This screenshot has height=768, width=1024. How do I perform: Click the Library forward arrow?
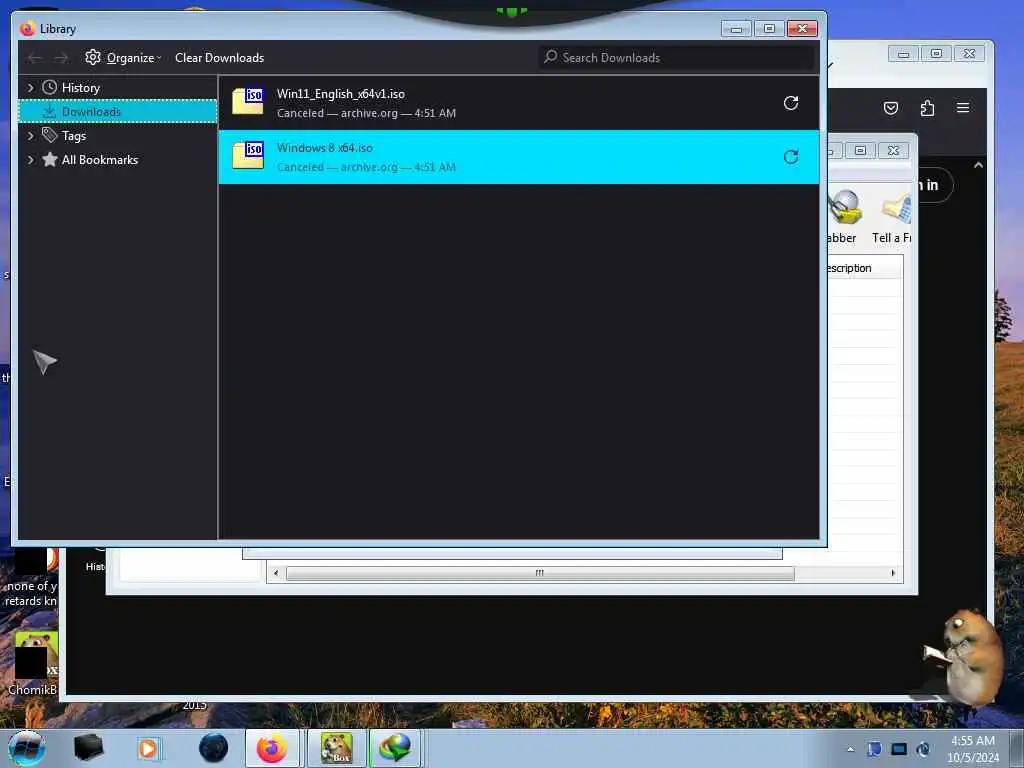pyautogui.click(x=61, y=58)
